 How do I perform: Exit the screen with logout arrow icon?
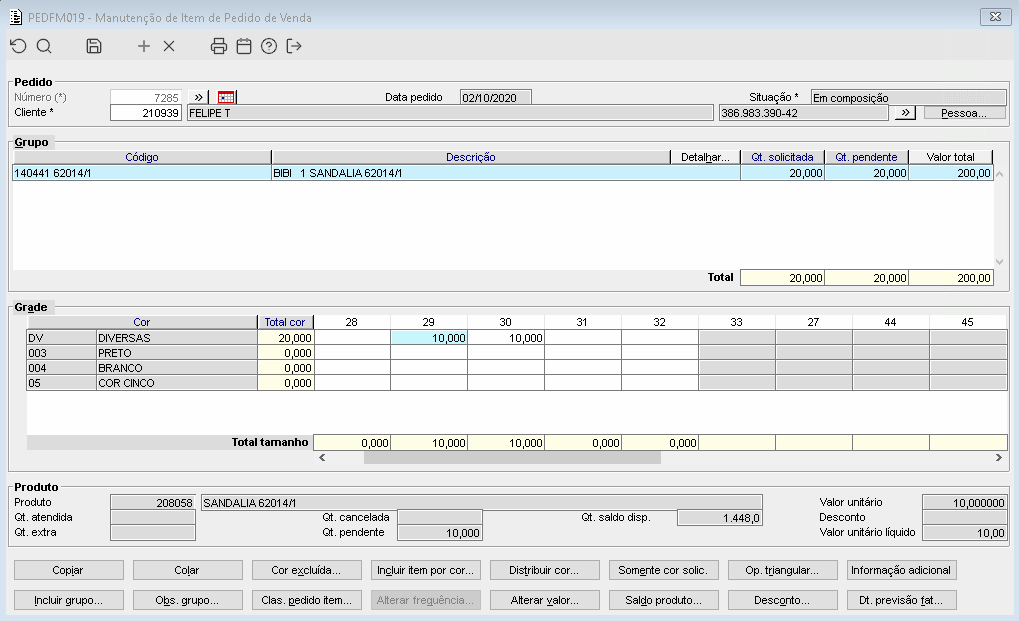(x=294, y=46)
